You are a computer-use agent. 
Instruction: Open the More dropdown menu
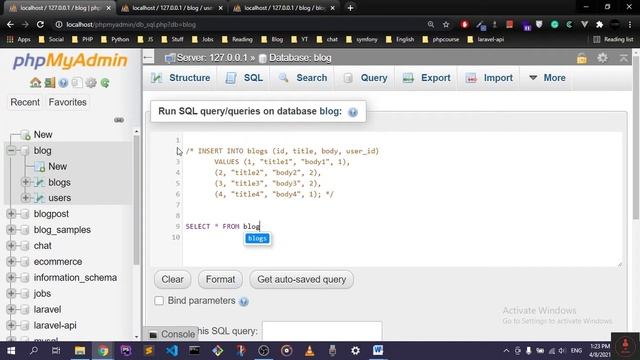[x=547, y=78]
